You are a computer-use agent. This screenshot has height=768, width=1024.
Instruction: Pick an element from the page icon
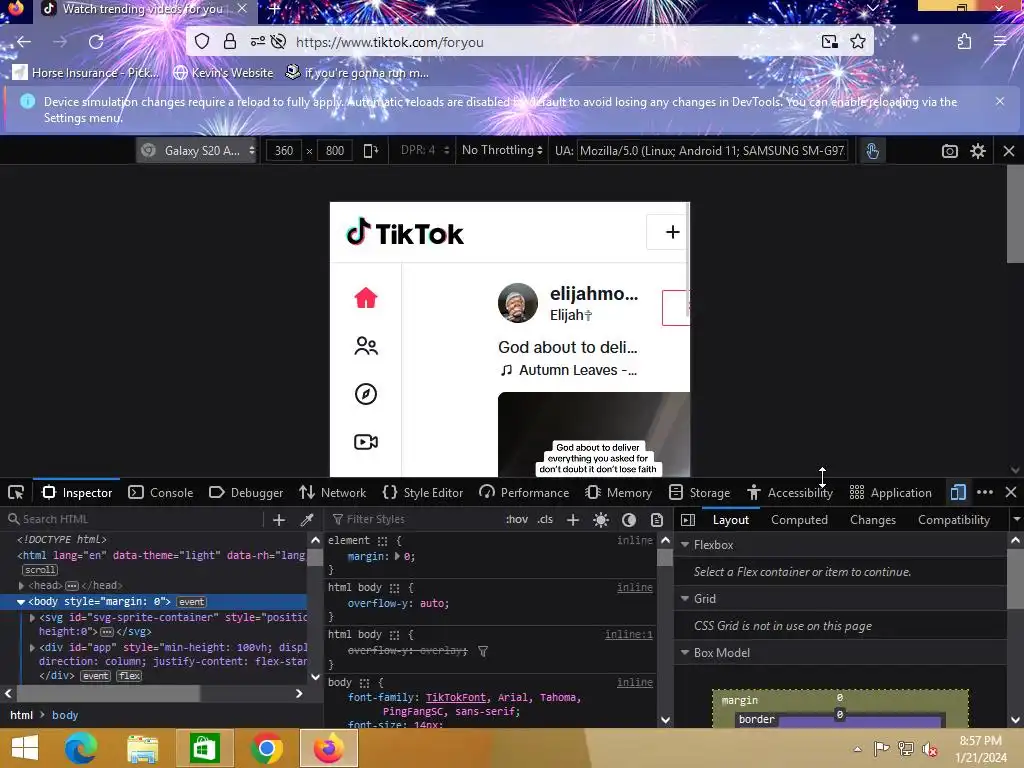coord(16,492)
